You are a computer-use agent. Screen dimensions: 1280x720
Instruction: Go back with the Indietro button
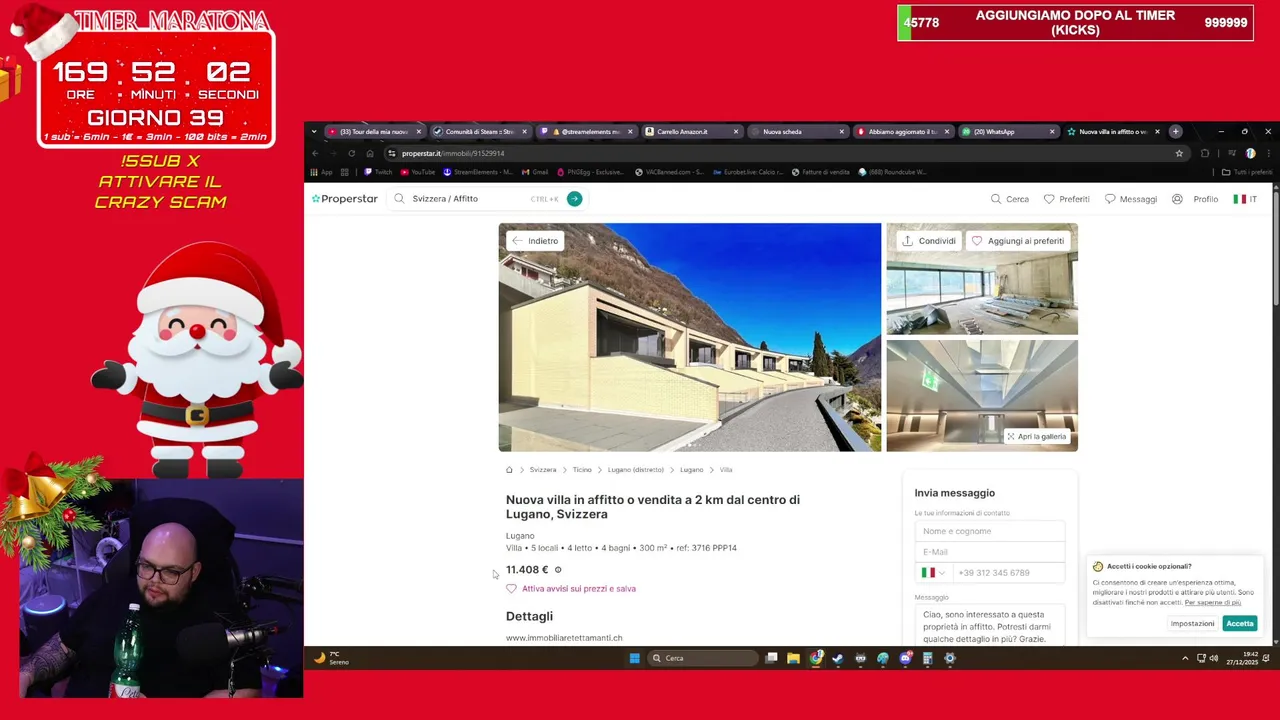tap(535, 241)
